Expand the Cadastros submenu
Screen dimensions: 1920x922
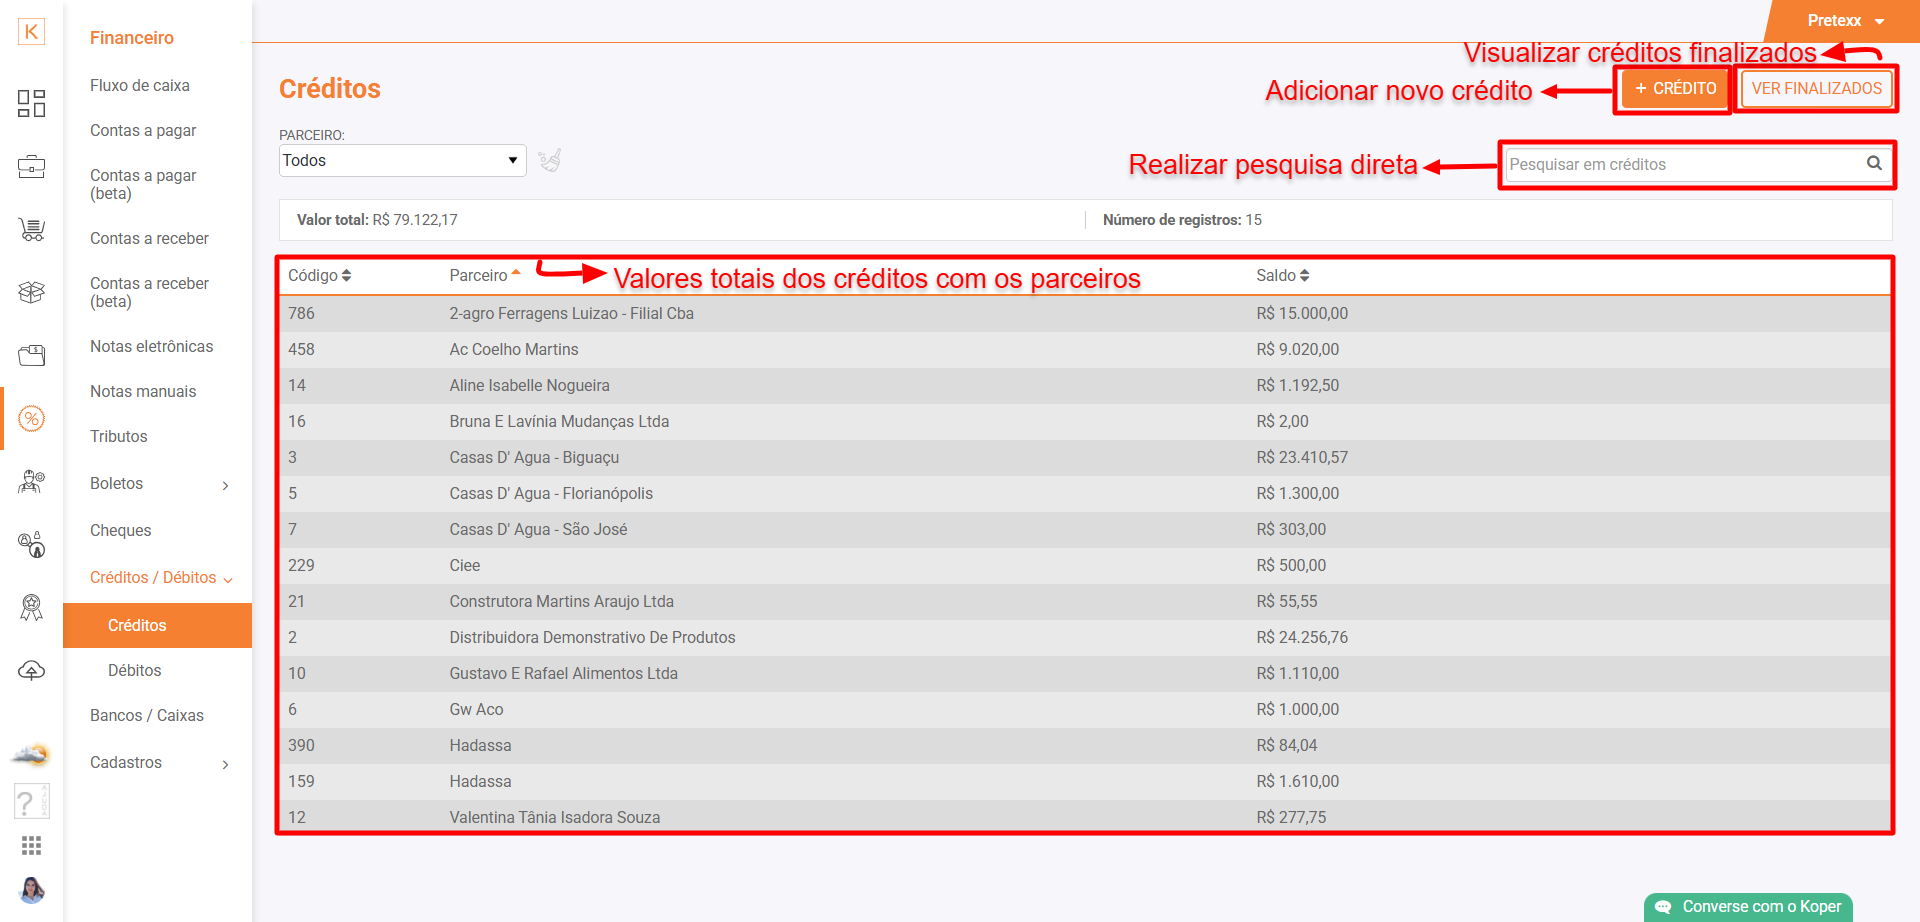pyautogui.click(x=160, y=763)
